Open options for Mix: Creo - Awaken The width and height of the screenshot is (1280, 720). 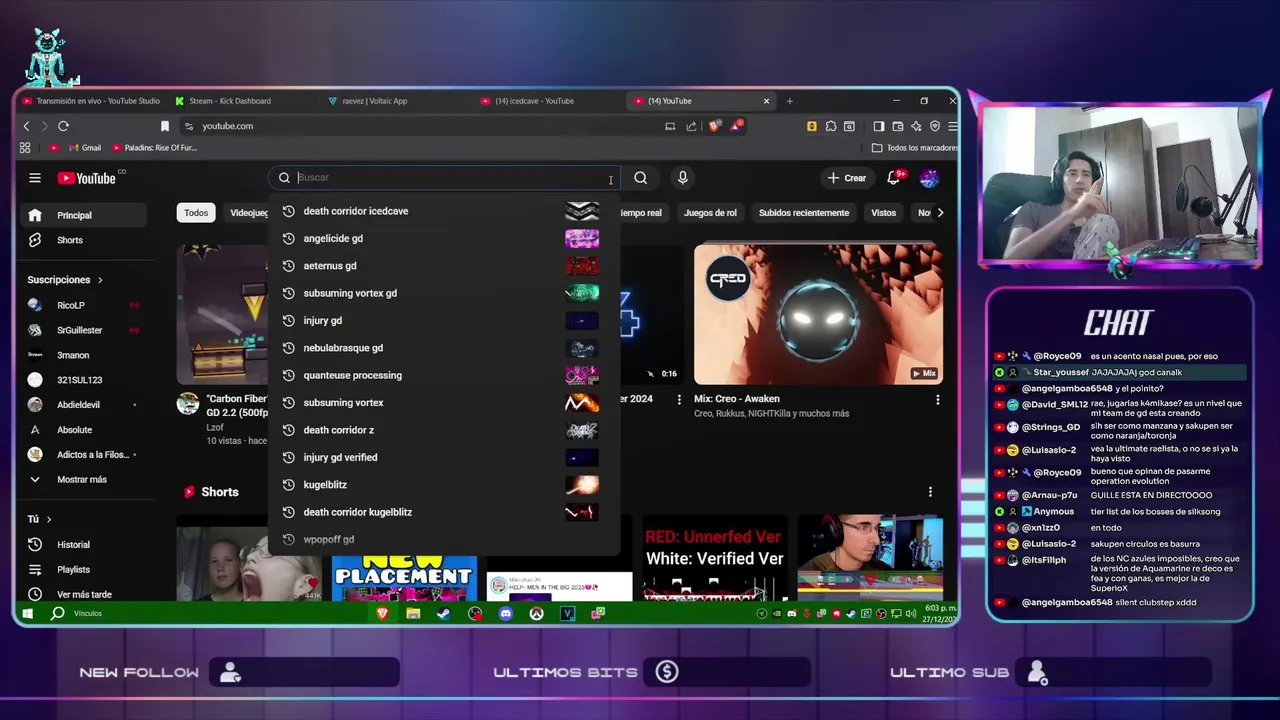937,400
